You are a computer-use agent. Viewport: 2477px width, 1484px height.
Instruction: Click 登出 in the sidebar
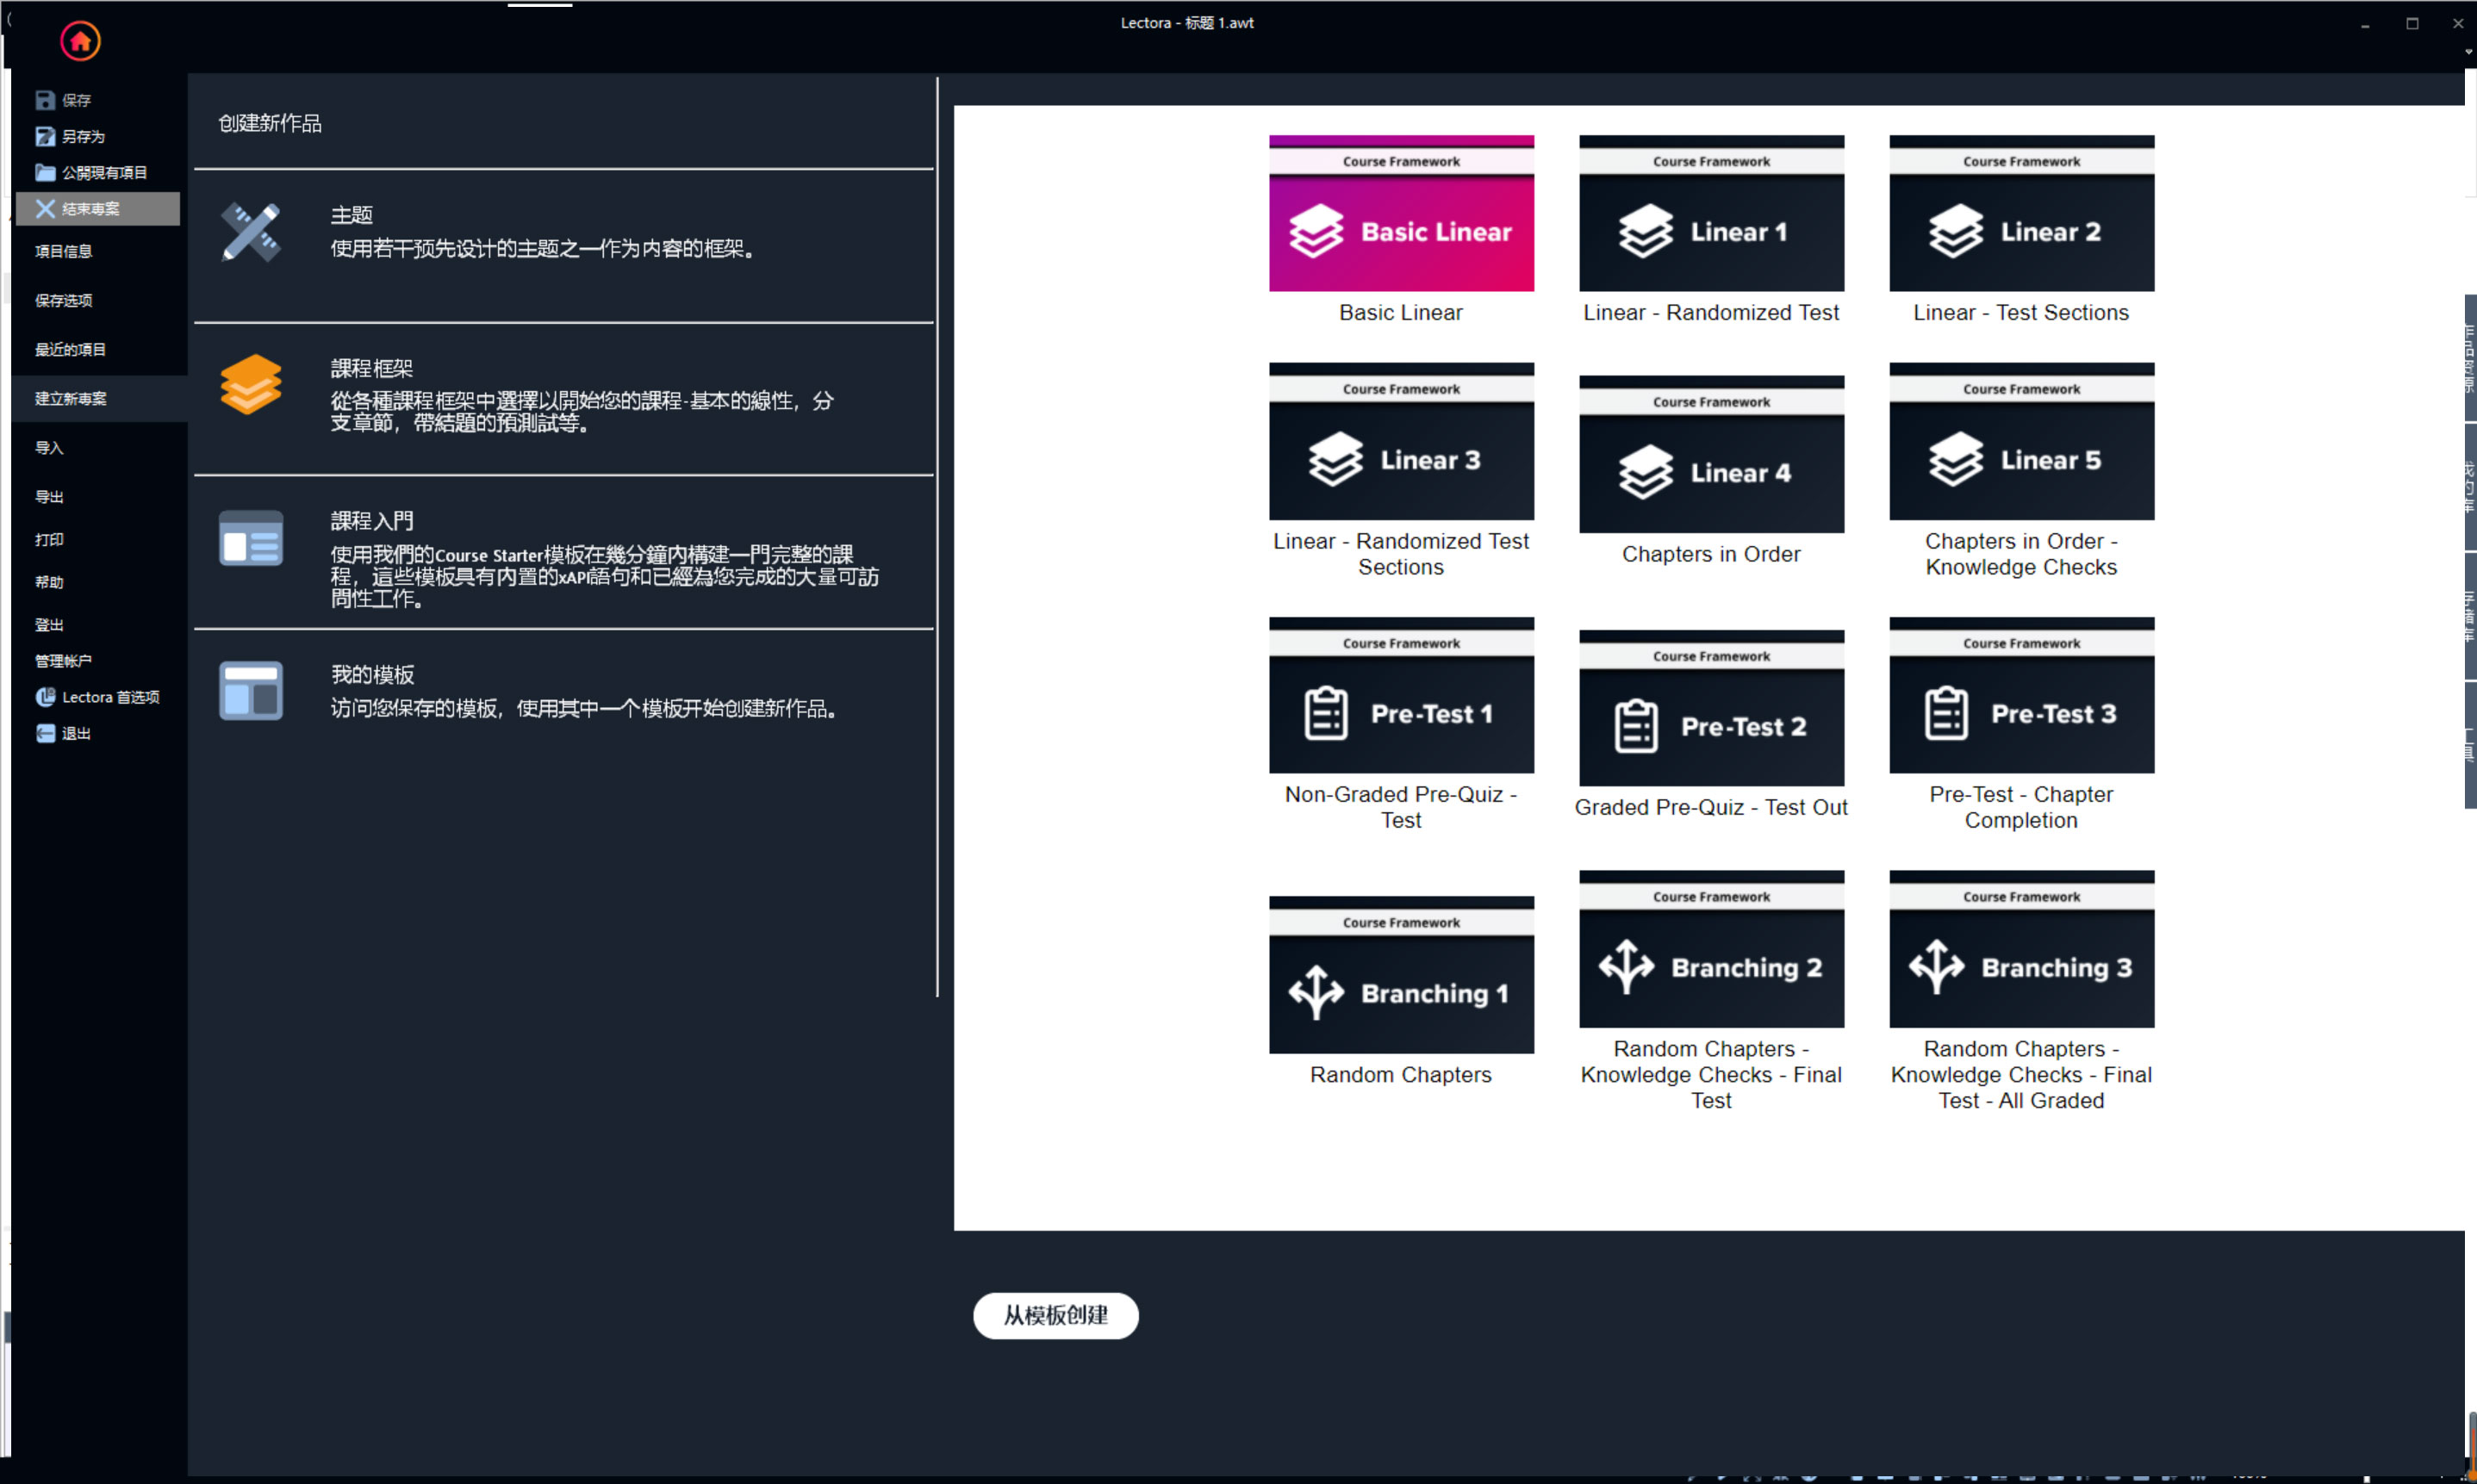tap(49, 625)
